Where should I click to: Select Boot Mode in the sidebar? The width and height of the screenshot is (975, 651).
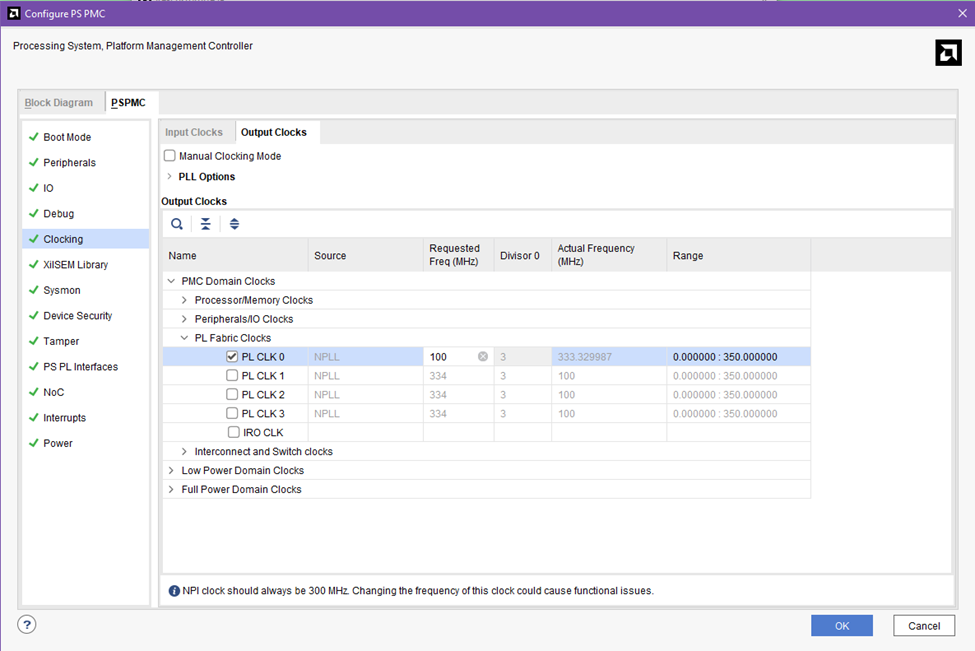click(x=67, y=137)
